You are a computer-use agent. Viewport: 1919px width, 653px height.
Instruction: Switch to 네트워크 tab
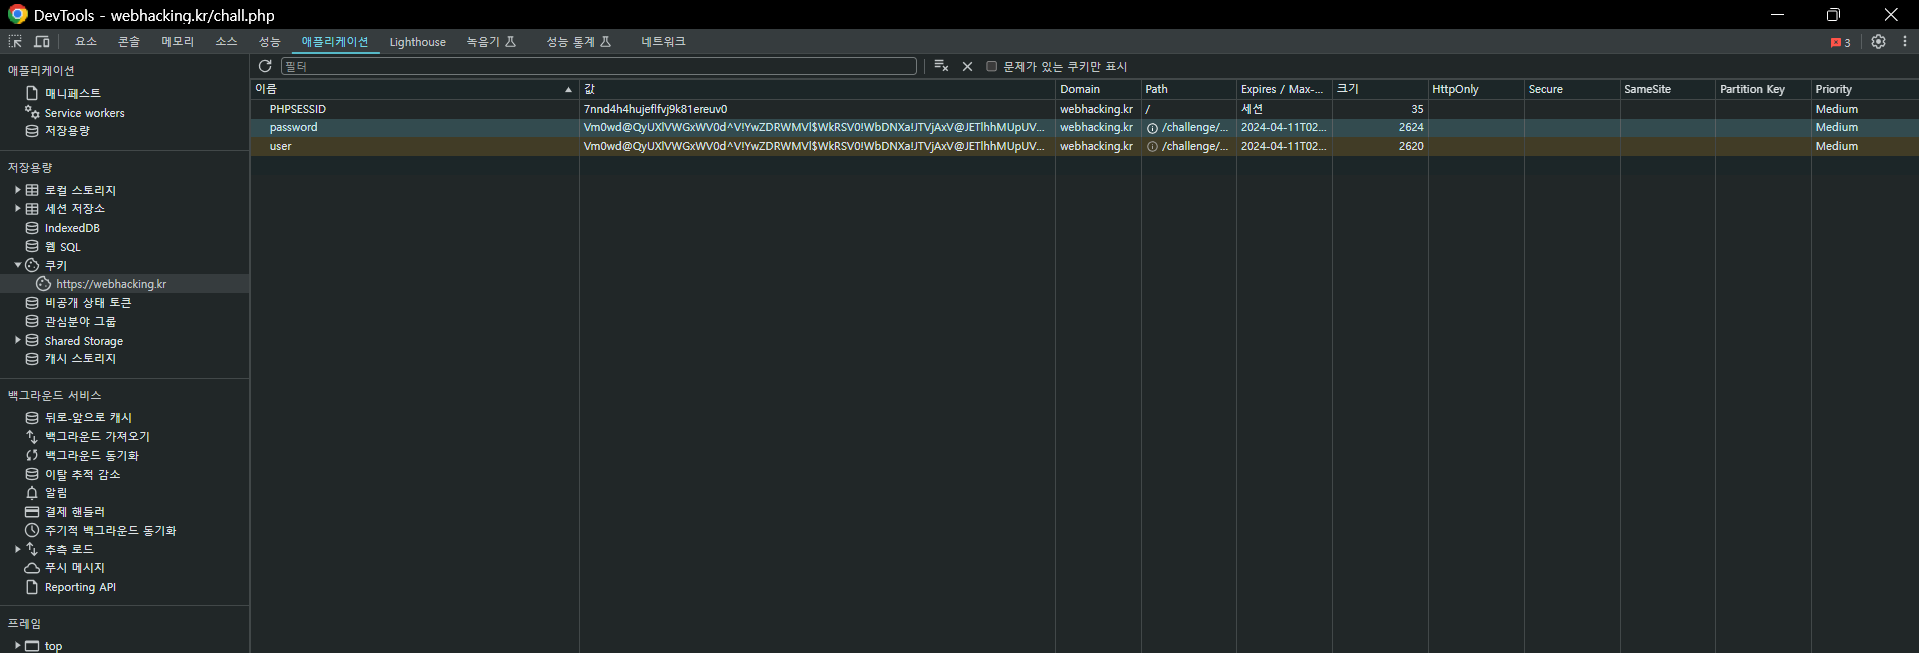(x=663, y=42)
